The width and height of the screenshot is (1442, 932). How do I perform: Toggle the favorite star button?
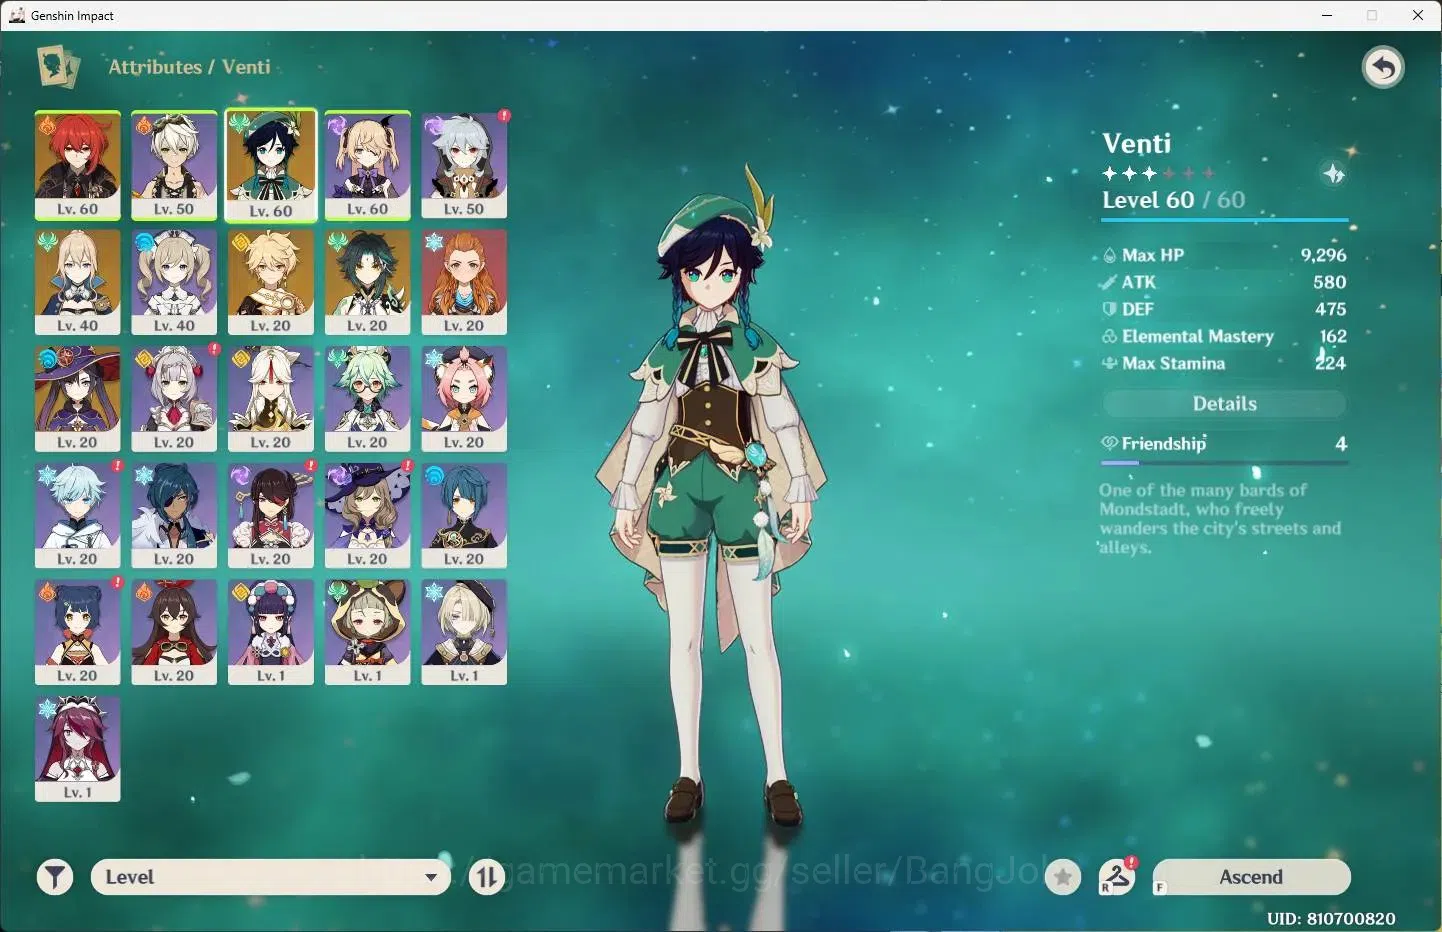(1063, 877)
